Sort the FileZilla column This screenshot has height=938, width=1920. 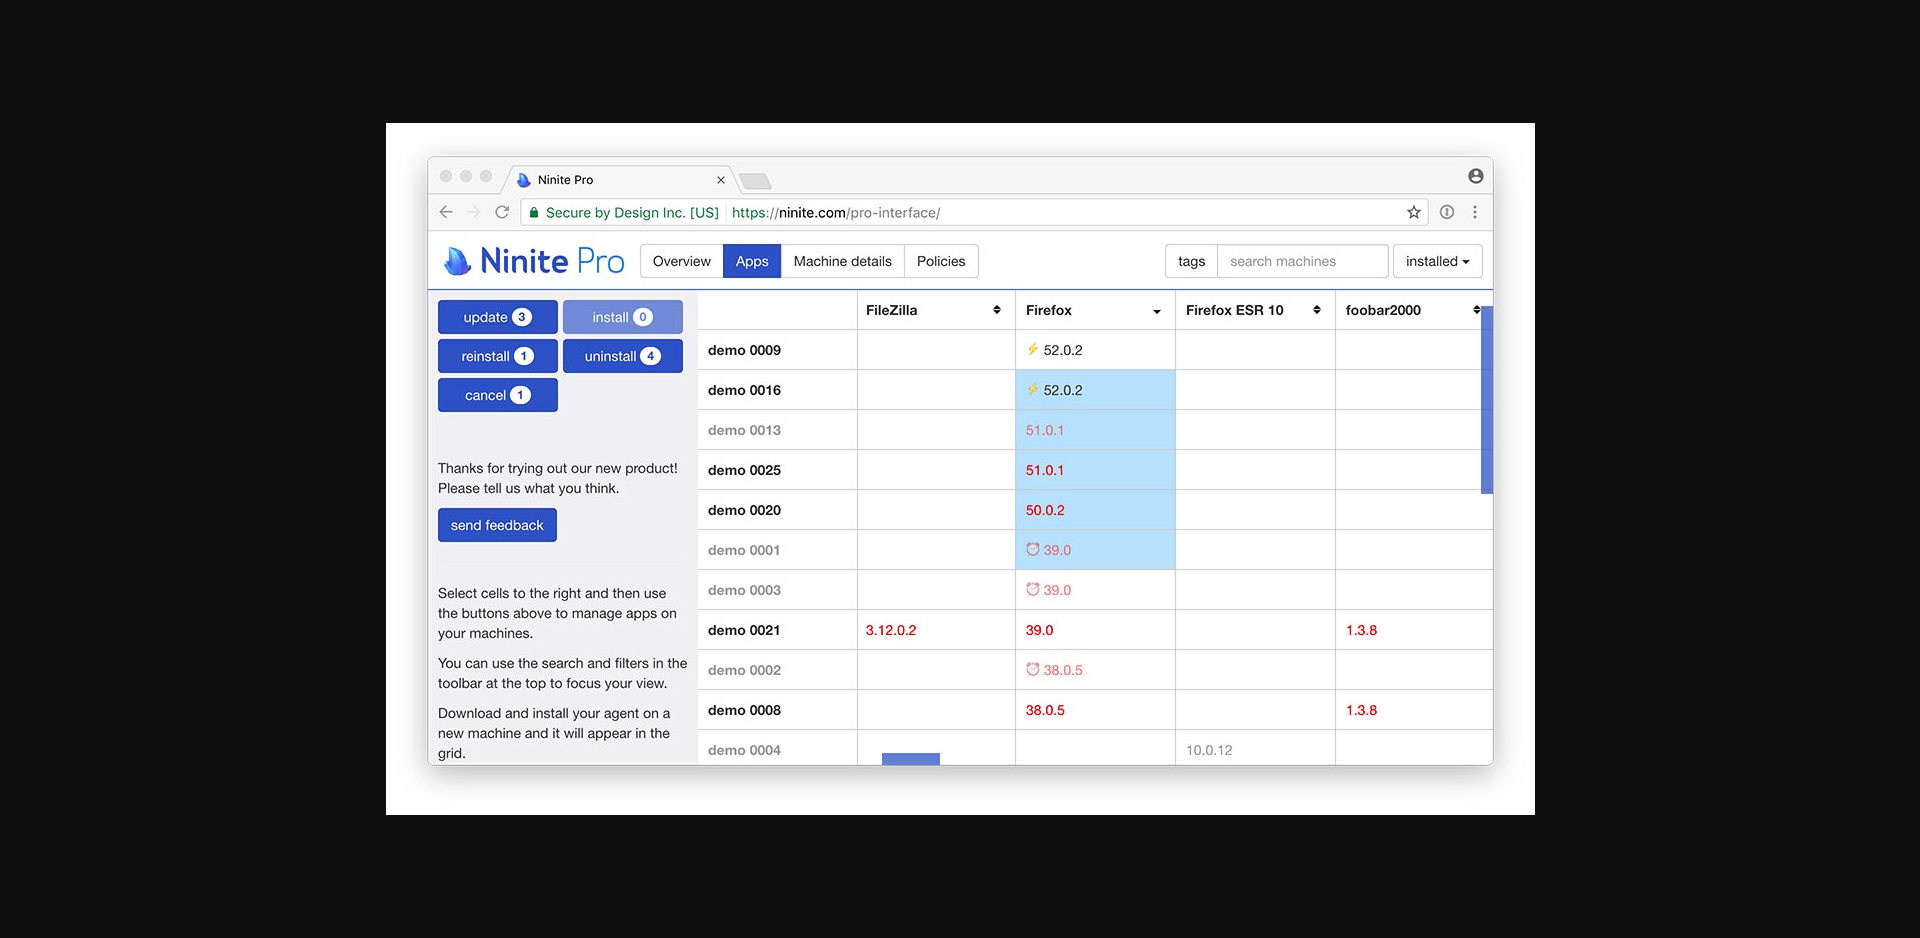click(997, 310)
